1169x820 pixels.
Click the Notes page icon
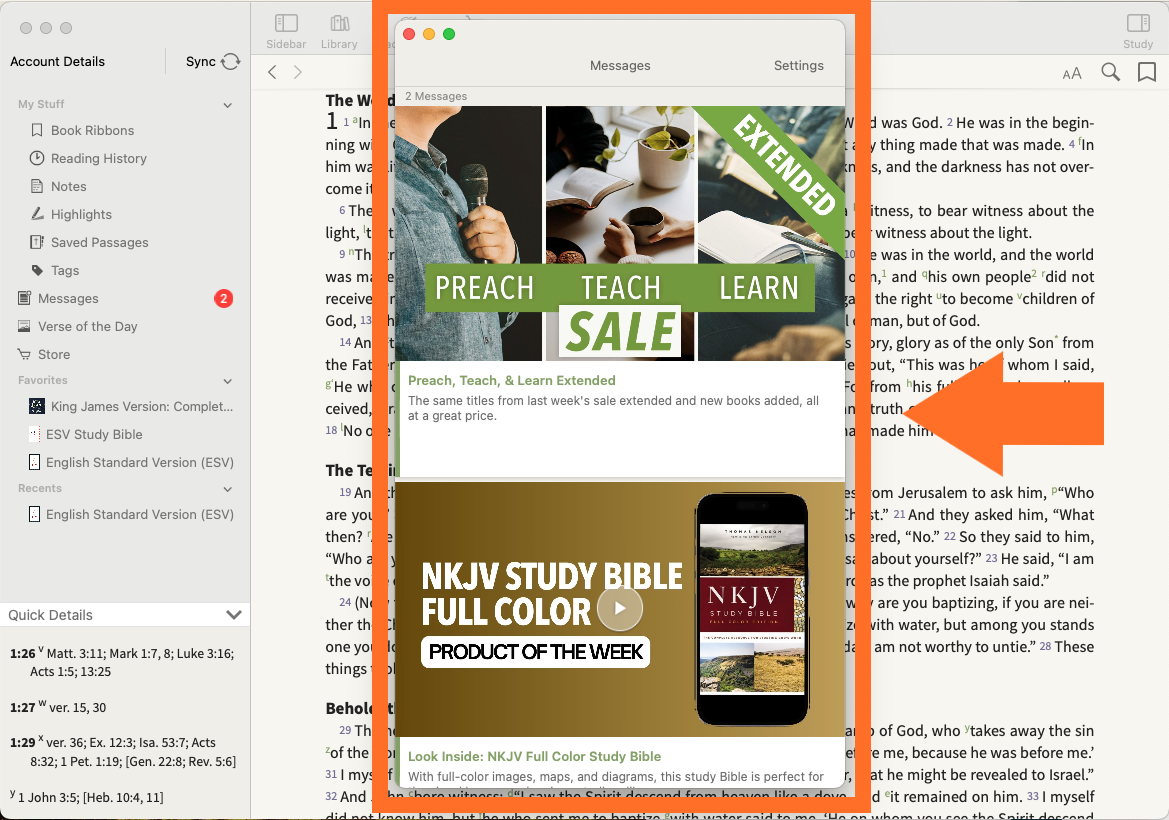click(x=37, y=186)
